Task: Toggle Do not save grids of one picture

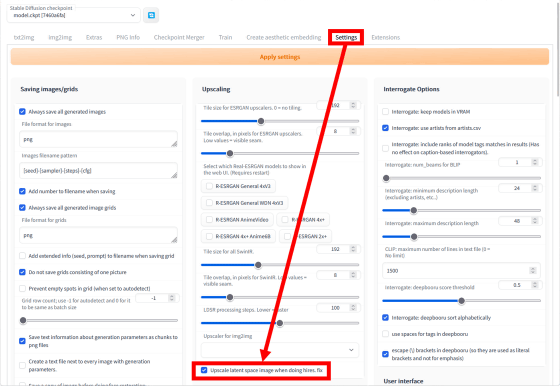Action: click(x=22, y=272)
